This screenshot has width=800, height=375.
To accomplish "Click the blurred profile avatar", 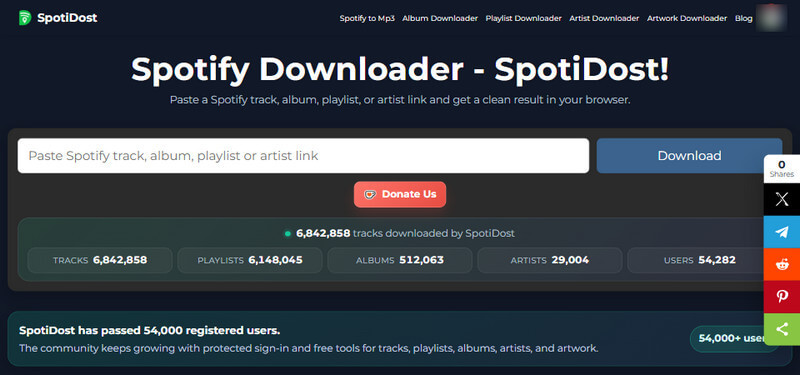I will tap(772, 18).
